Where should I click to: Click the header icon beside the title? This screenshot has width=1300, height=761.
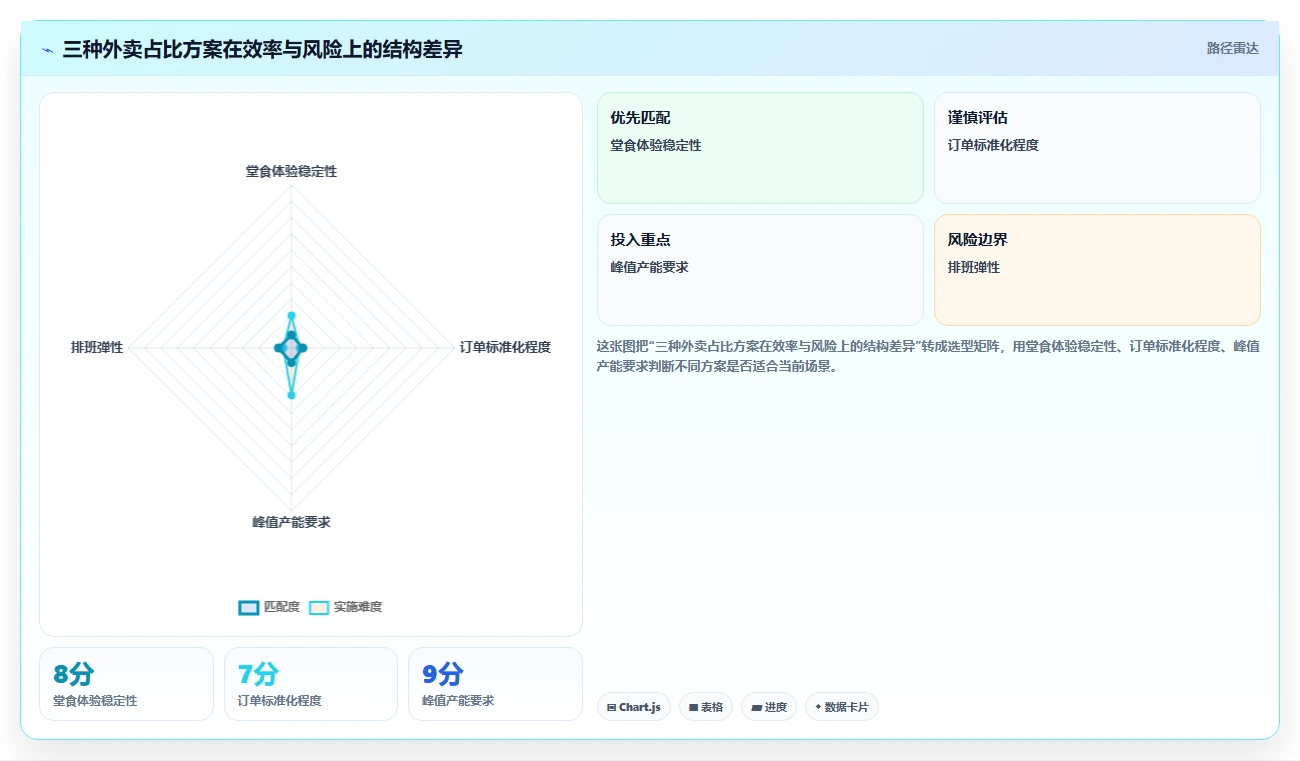pyautogui.click(x=47, y=49)
